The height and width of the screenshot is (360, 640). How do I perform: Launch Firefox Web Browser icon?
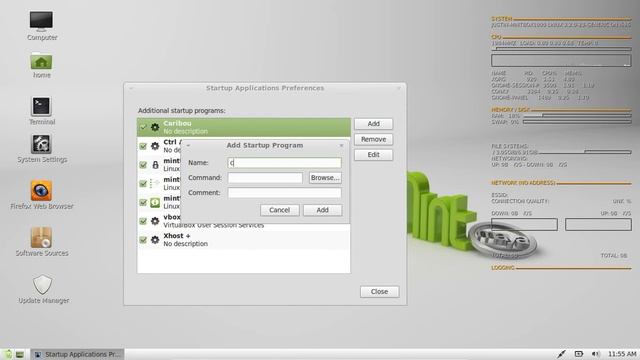point(41,191)
